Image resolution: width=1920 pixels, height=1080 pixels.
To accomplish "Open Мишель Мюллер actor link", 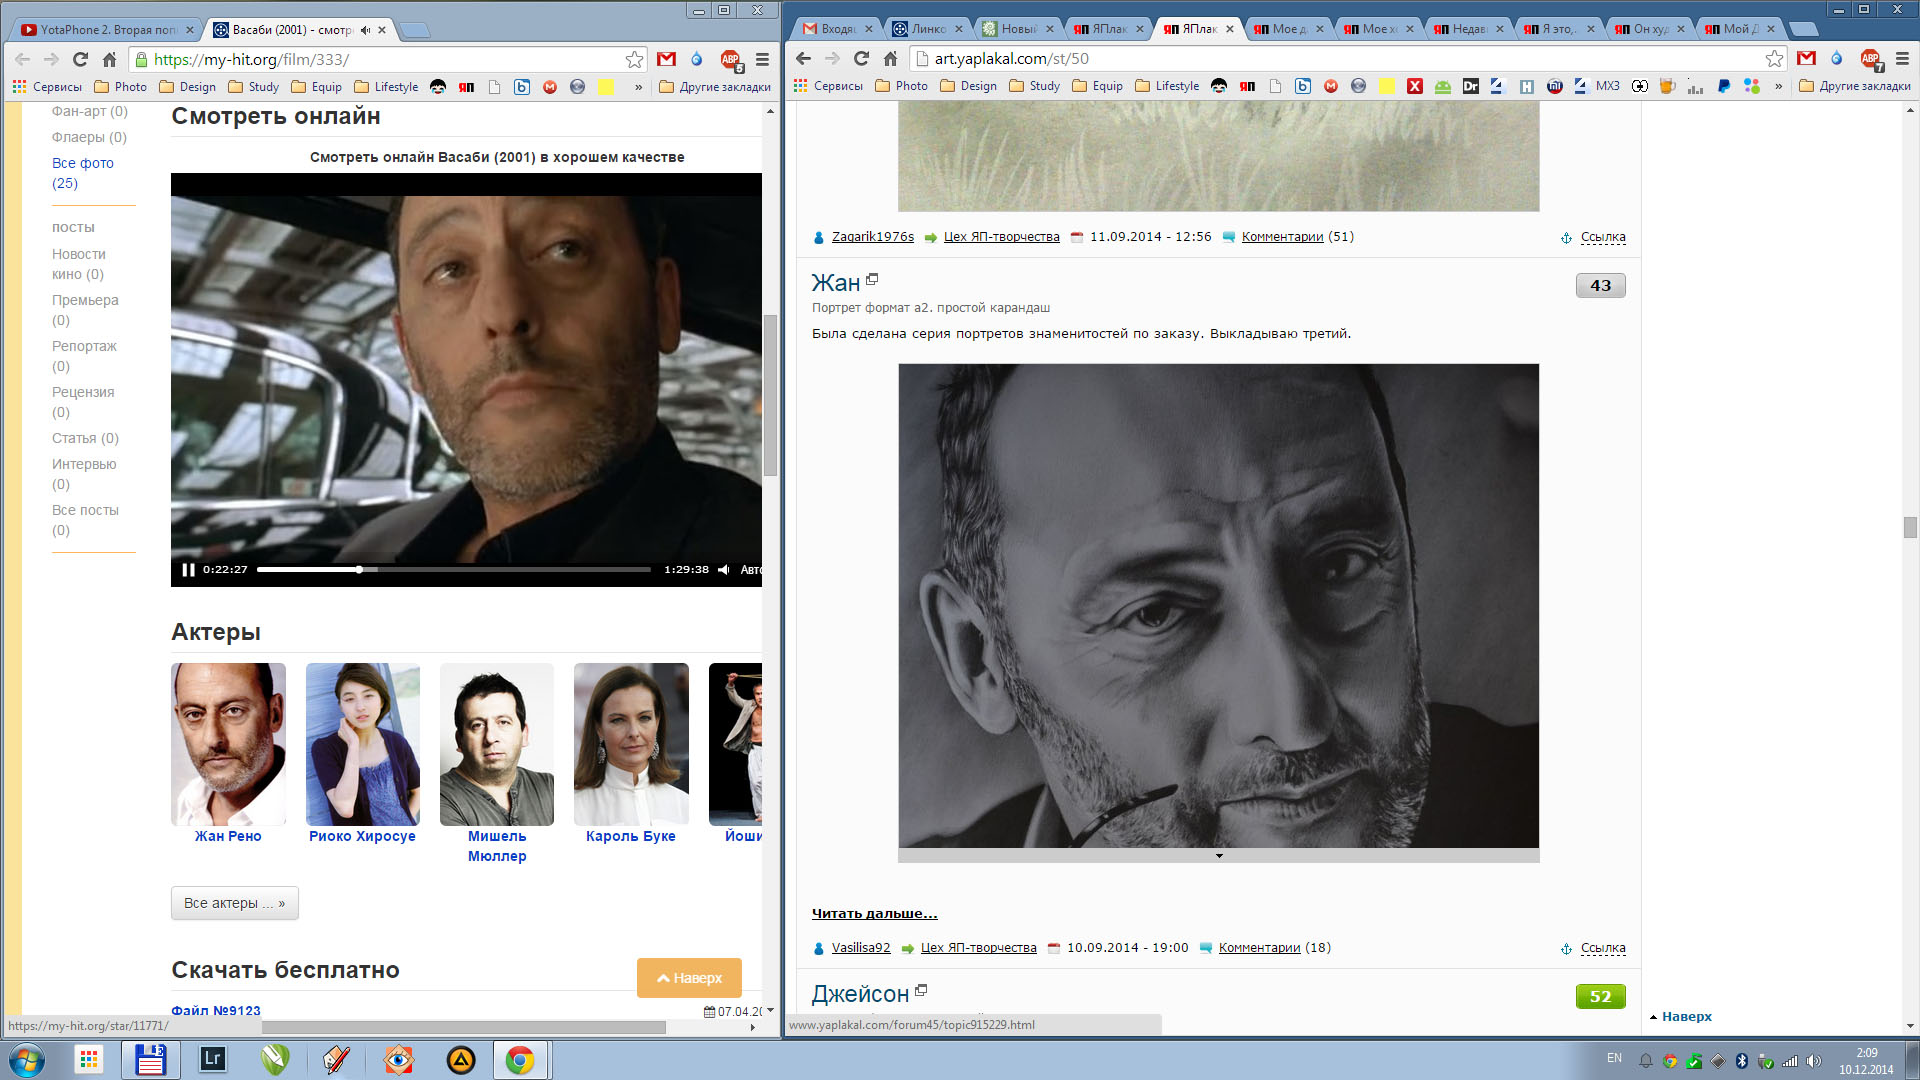I will pyautogui.click(x=497, y=846).
